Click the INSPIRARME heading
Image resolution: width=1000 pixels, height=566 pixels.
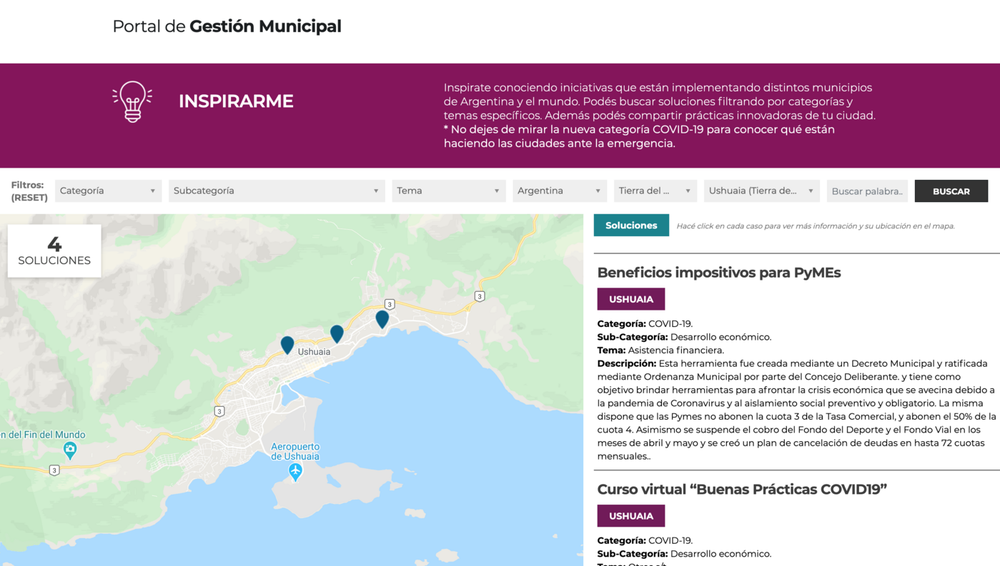coord(236,101)
